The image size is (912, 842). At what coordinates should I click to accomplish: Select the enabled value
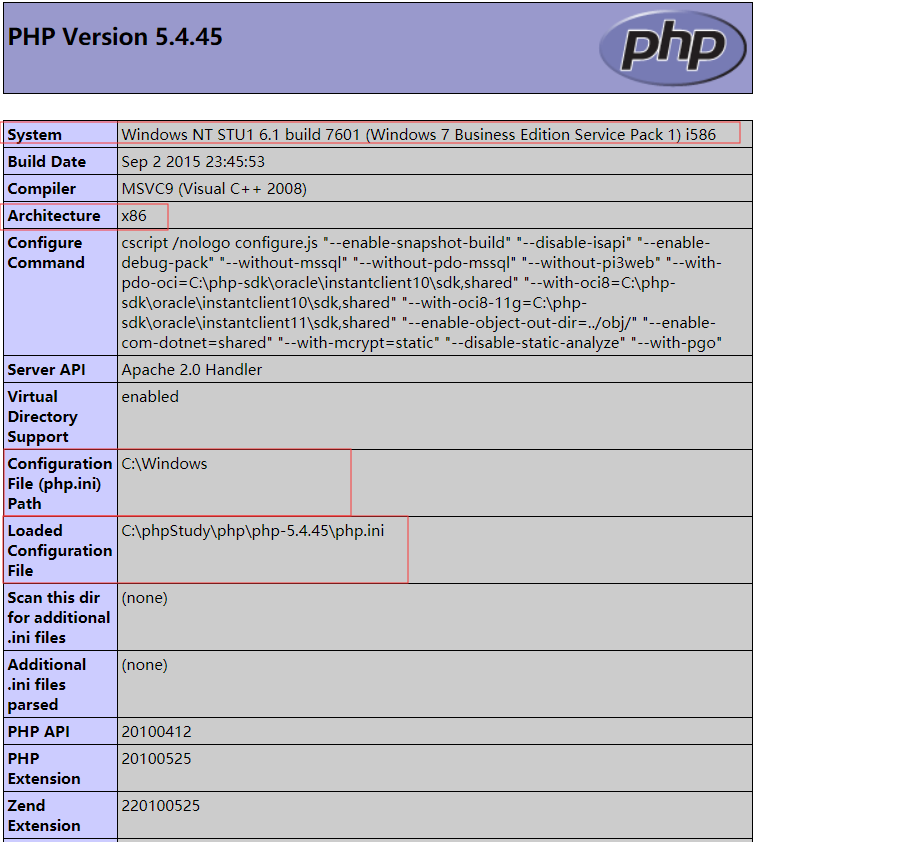click(x=150, y=397)
